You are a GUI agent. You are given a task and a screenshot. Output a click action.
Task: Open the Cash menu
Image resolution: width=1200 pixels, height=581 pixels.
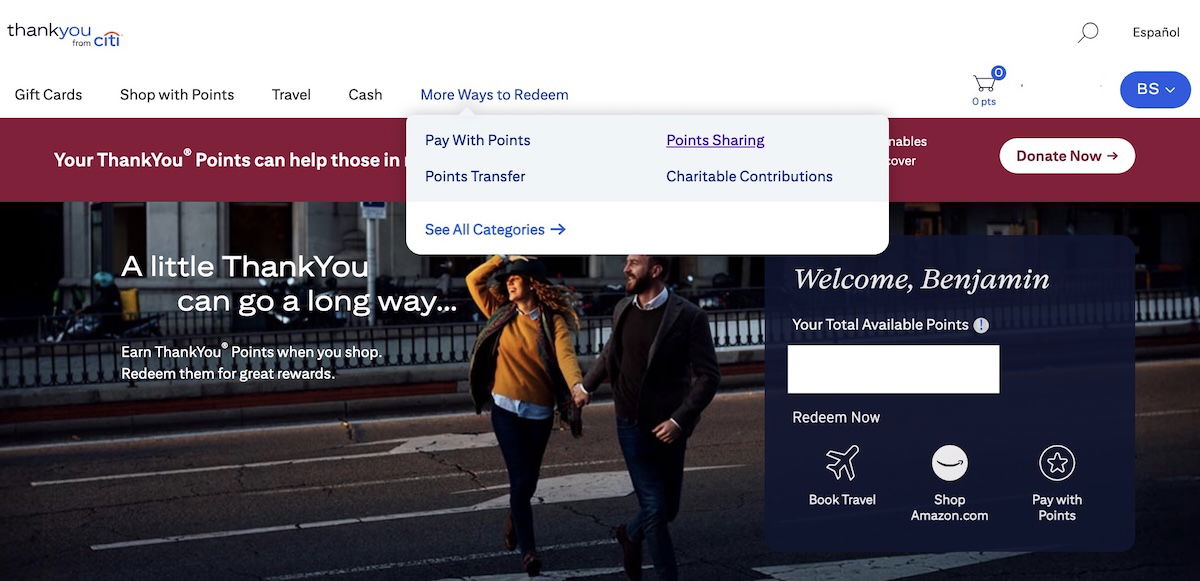(365, 95)
